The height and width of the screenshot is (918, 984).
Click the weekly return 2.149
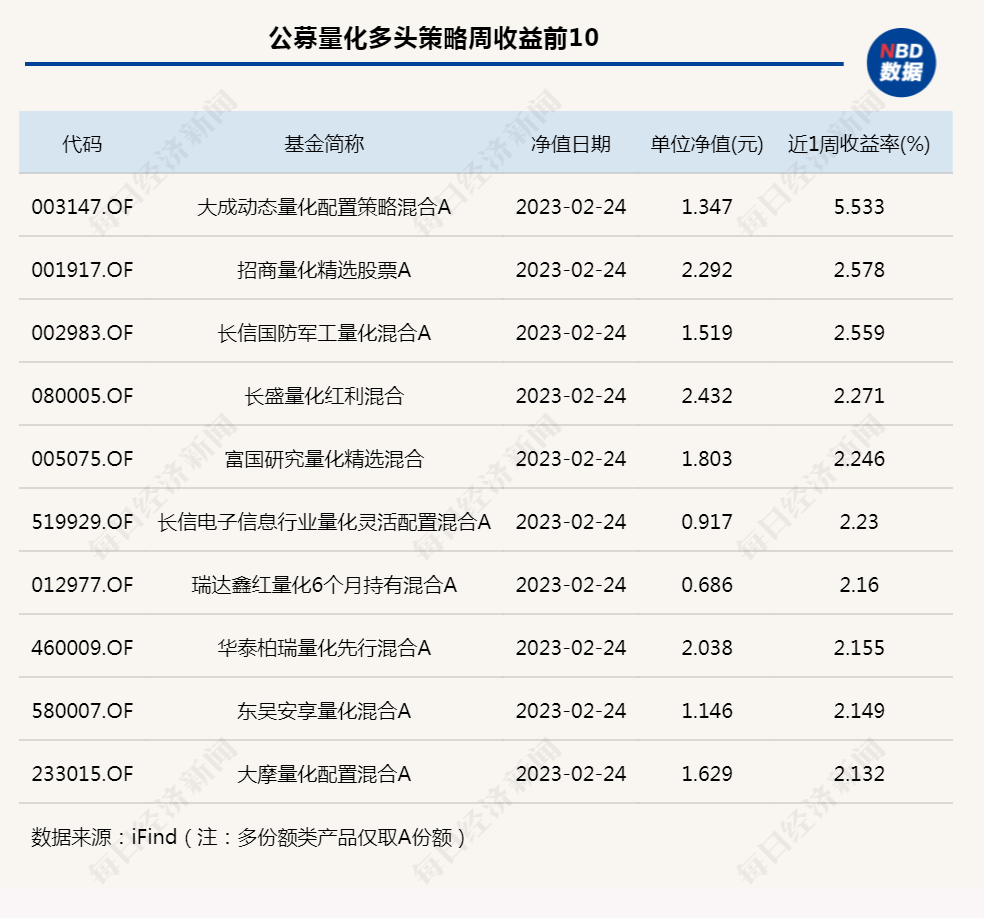pos(859,711)
